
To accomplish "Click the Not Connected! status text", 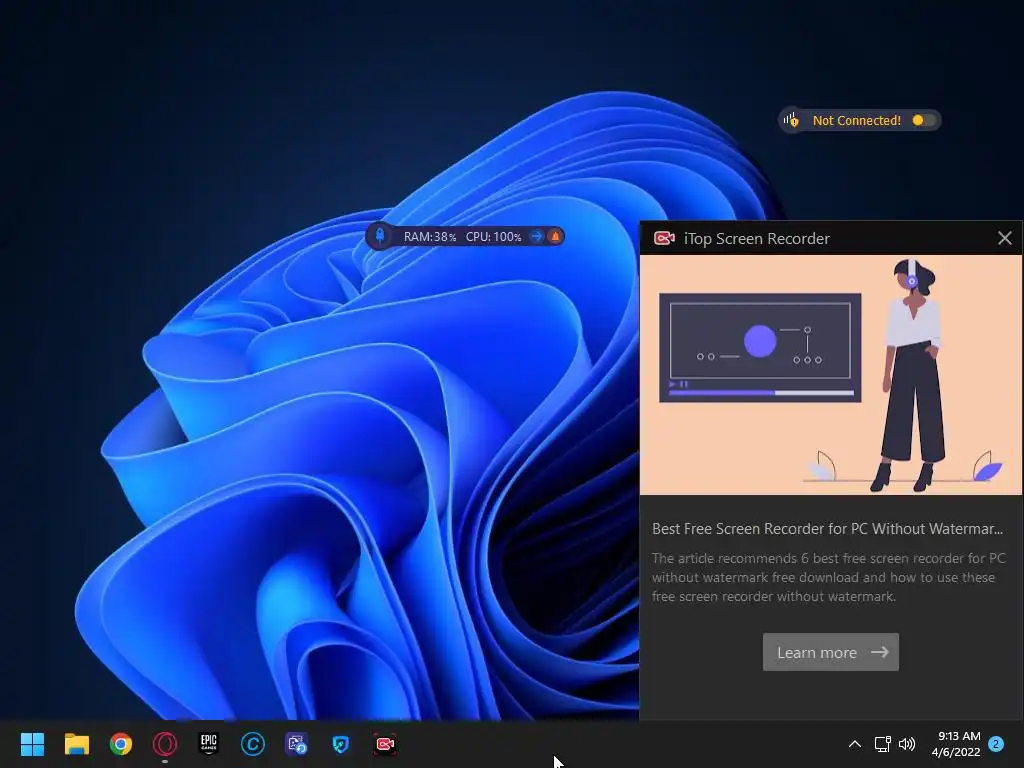I will 856,120.
